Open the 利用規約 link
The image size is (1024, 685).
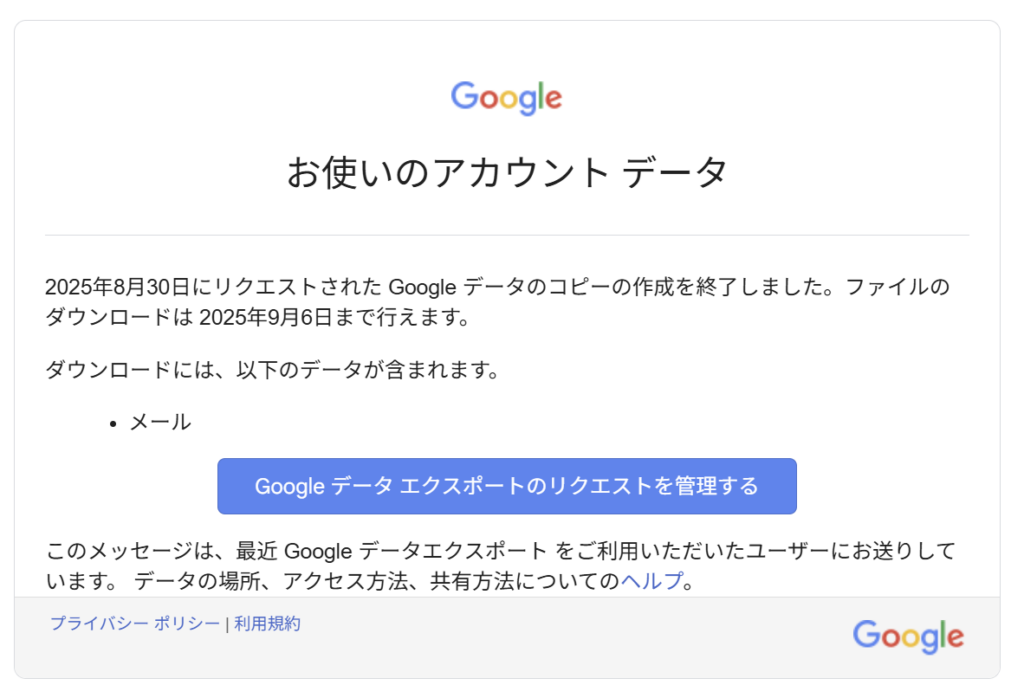click(x=267, y=624)
